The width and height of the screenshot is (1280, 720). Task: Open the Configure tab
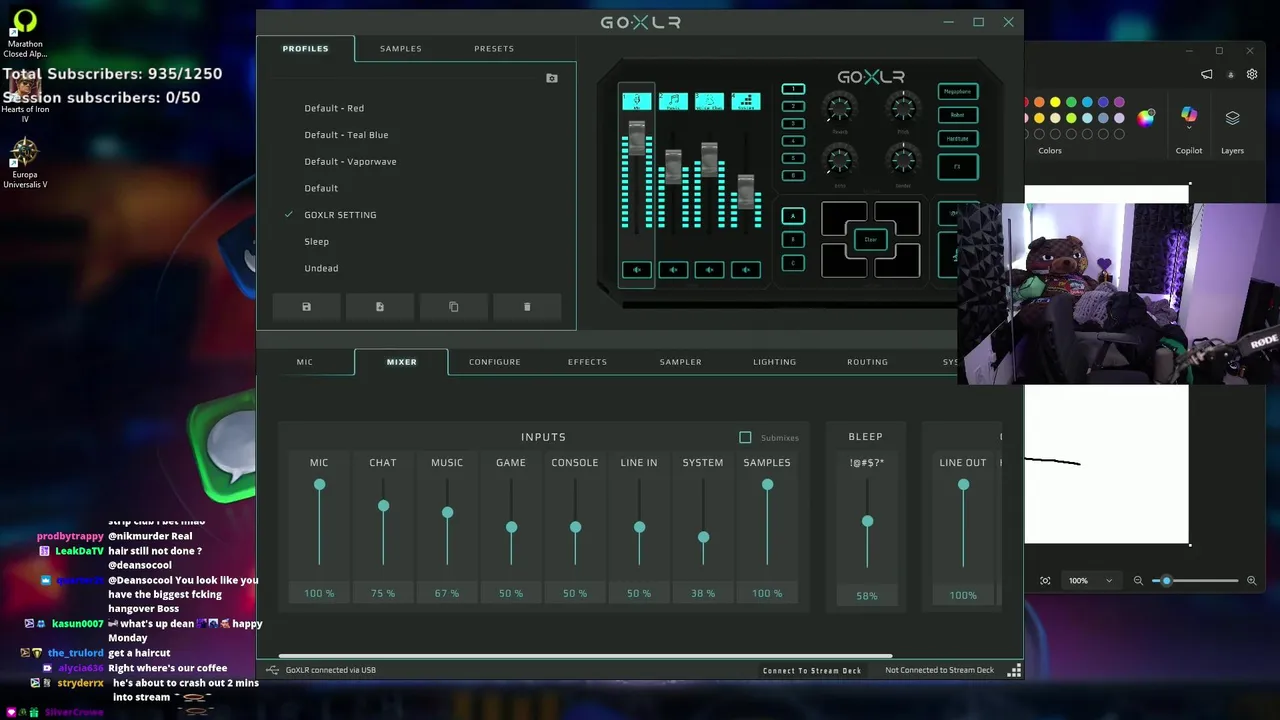point(495,362)
